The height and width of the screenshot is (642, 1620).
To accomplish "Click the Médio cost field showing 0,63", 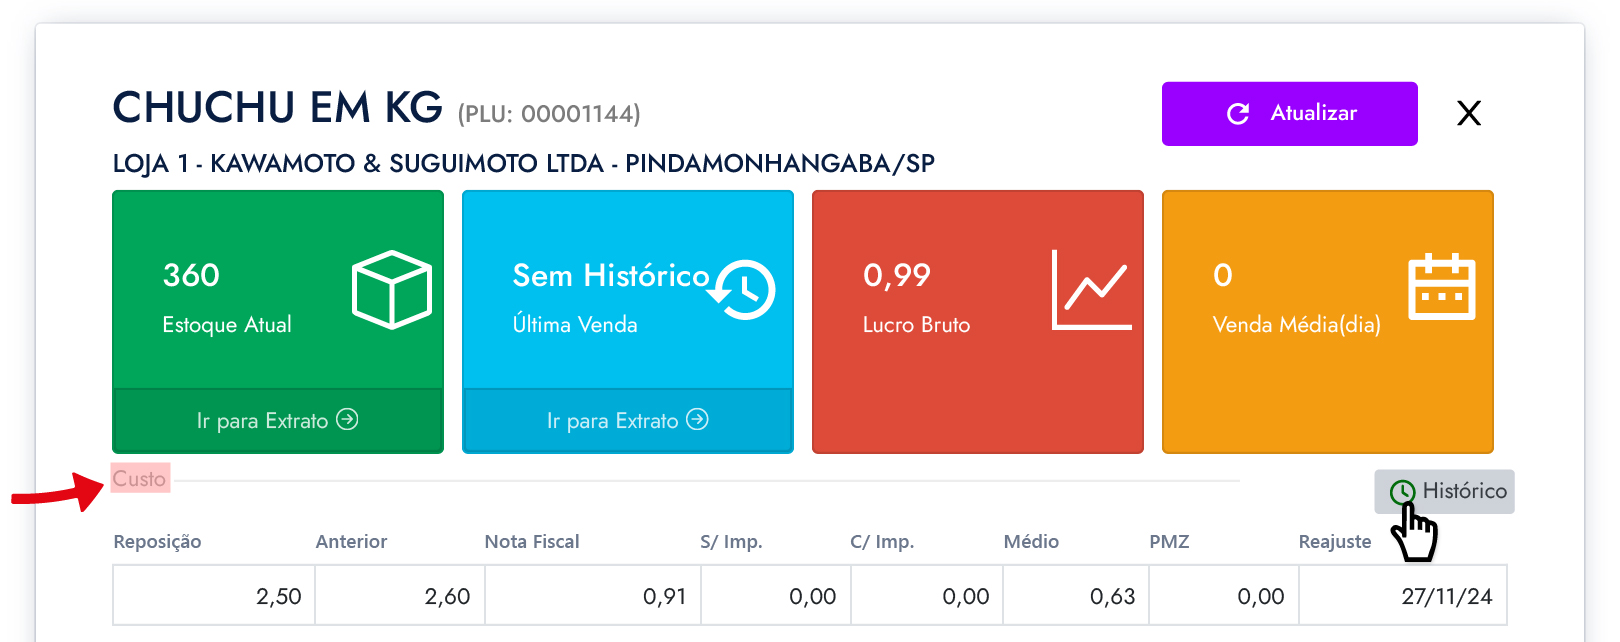I will (1076, 596).
